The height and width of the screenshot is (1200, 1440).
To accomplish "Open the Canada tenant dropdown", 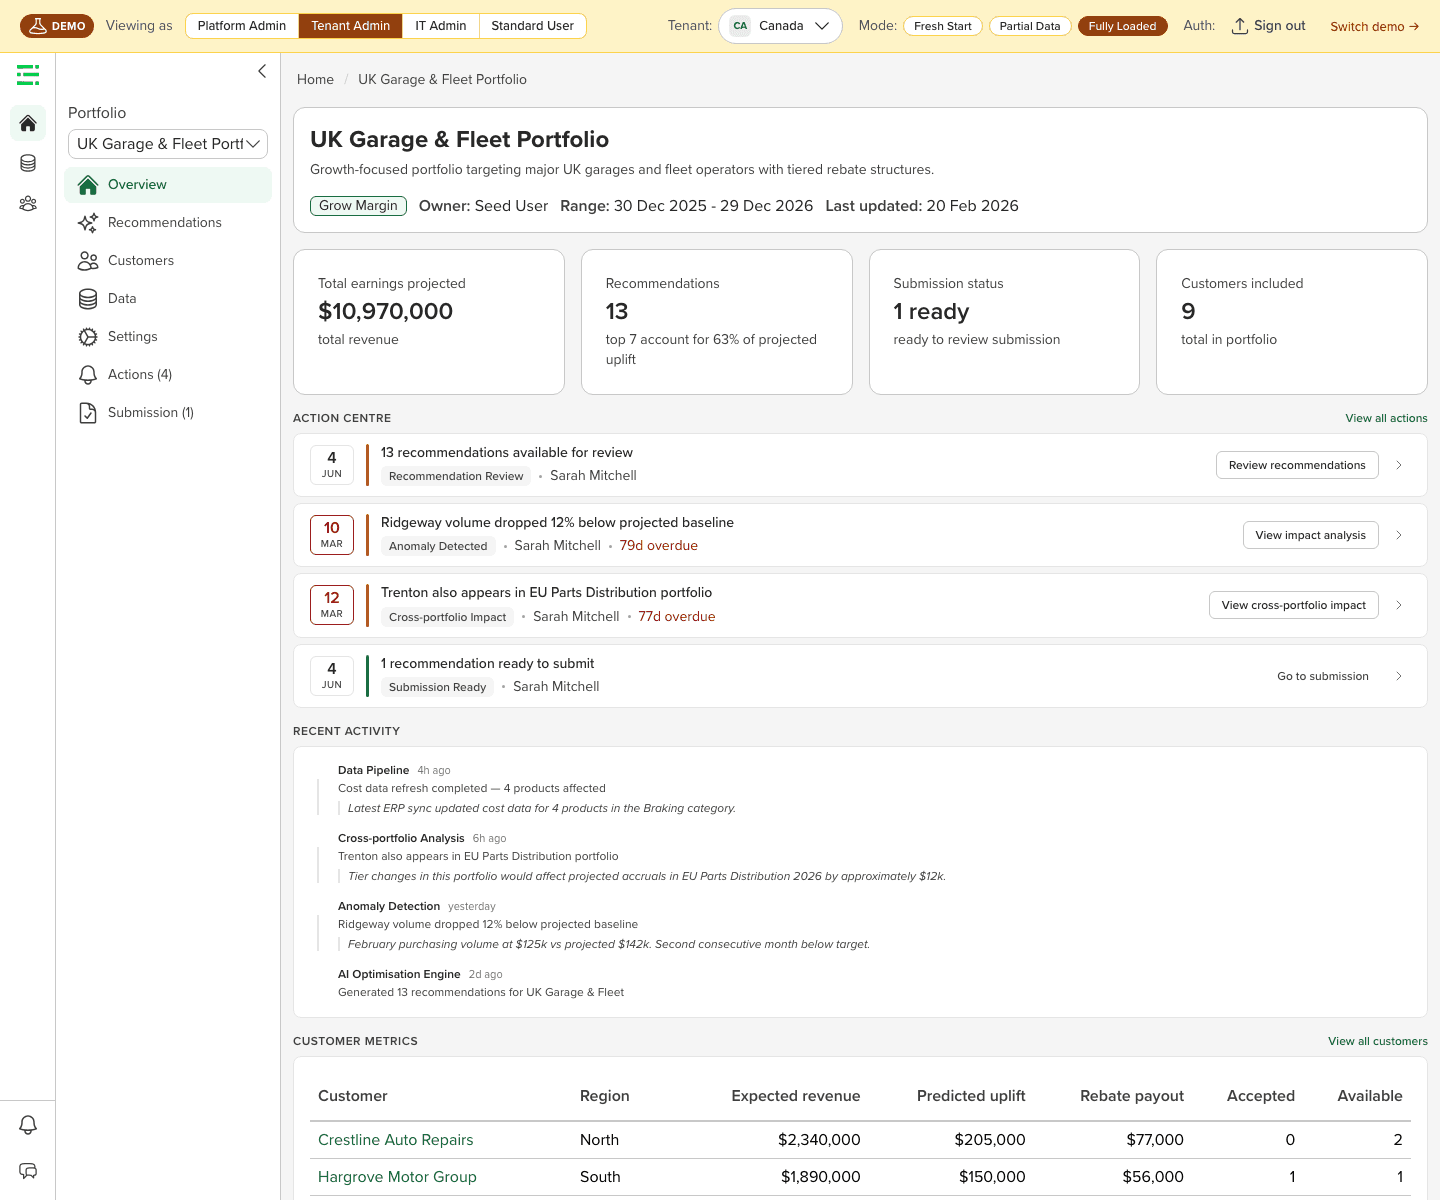I will (780, 26).
